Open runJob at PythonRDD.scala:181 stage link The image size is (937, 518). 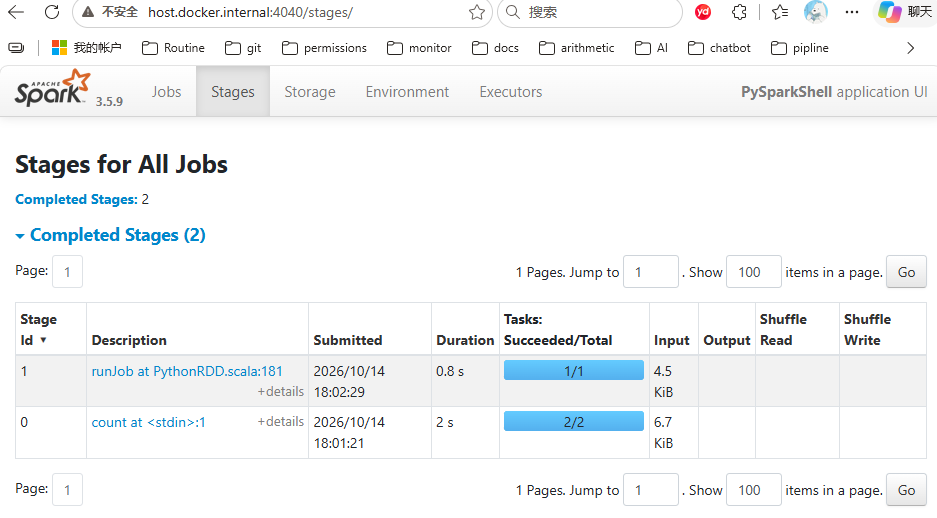pyautogui.click(x=187, y=371)
